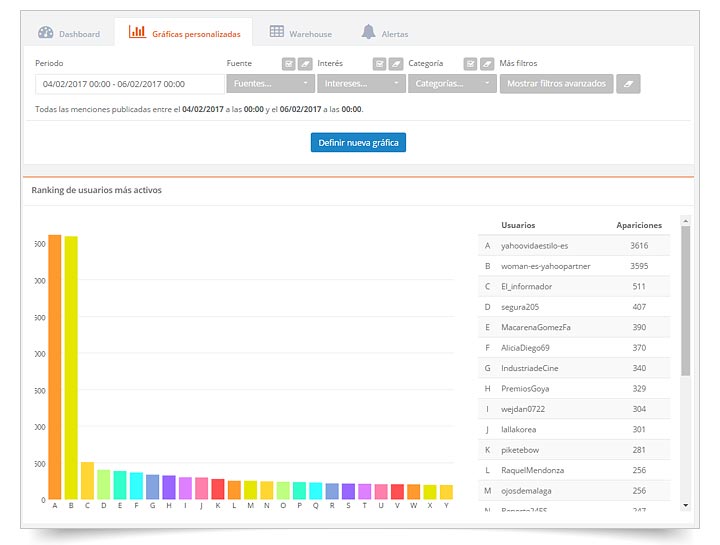Click the orange bar A in chart
Image resolution: width=720 pixels, height=545 pixels.
point(55,367)
